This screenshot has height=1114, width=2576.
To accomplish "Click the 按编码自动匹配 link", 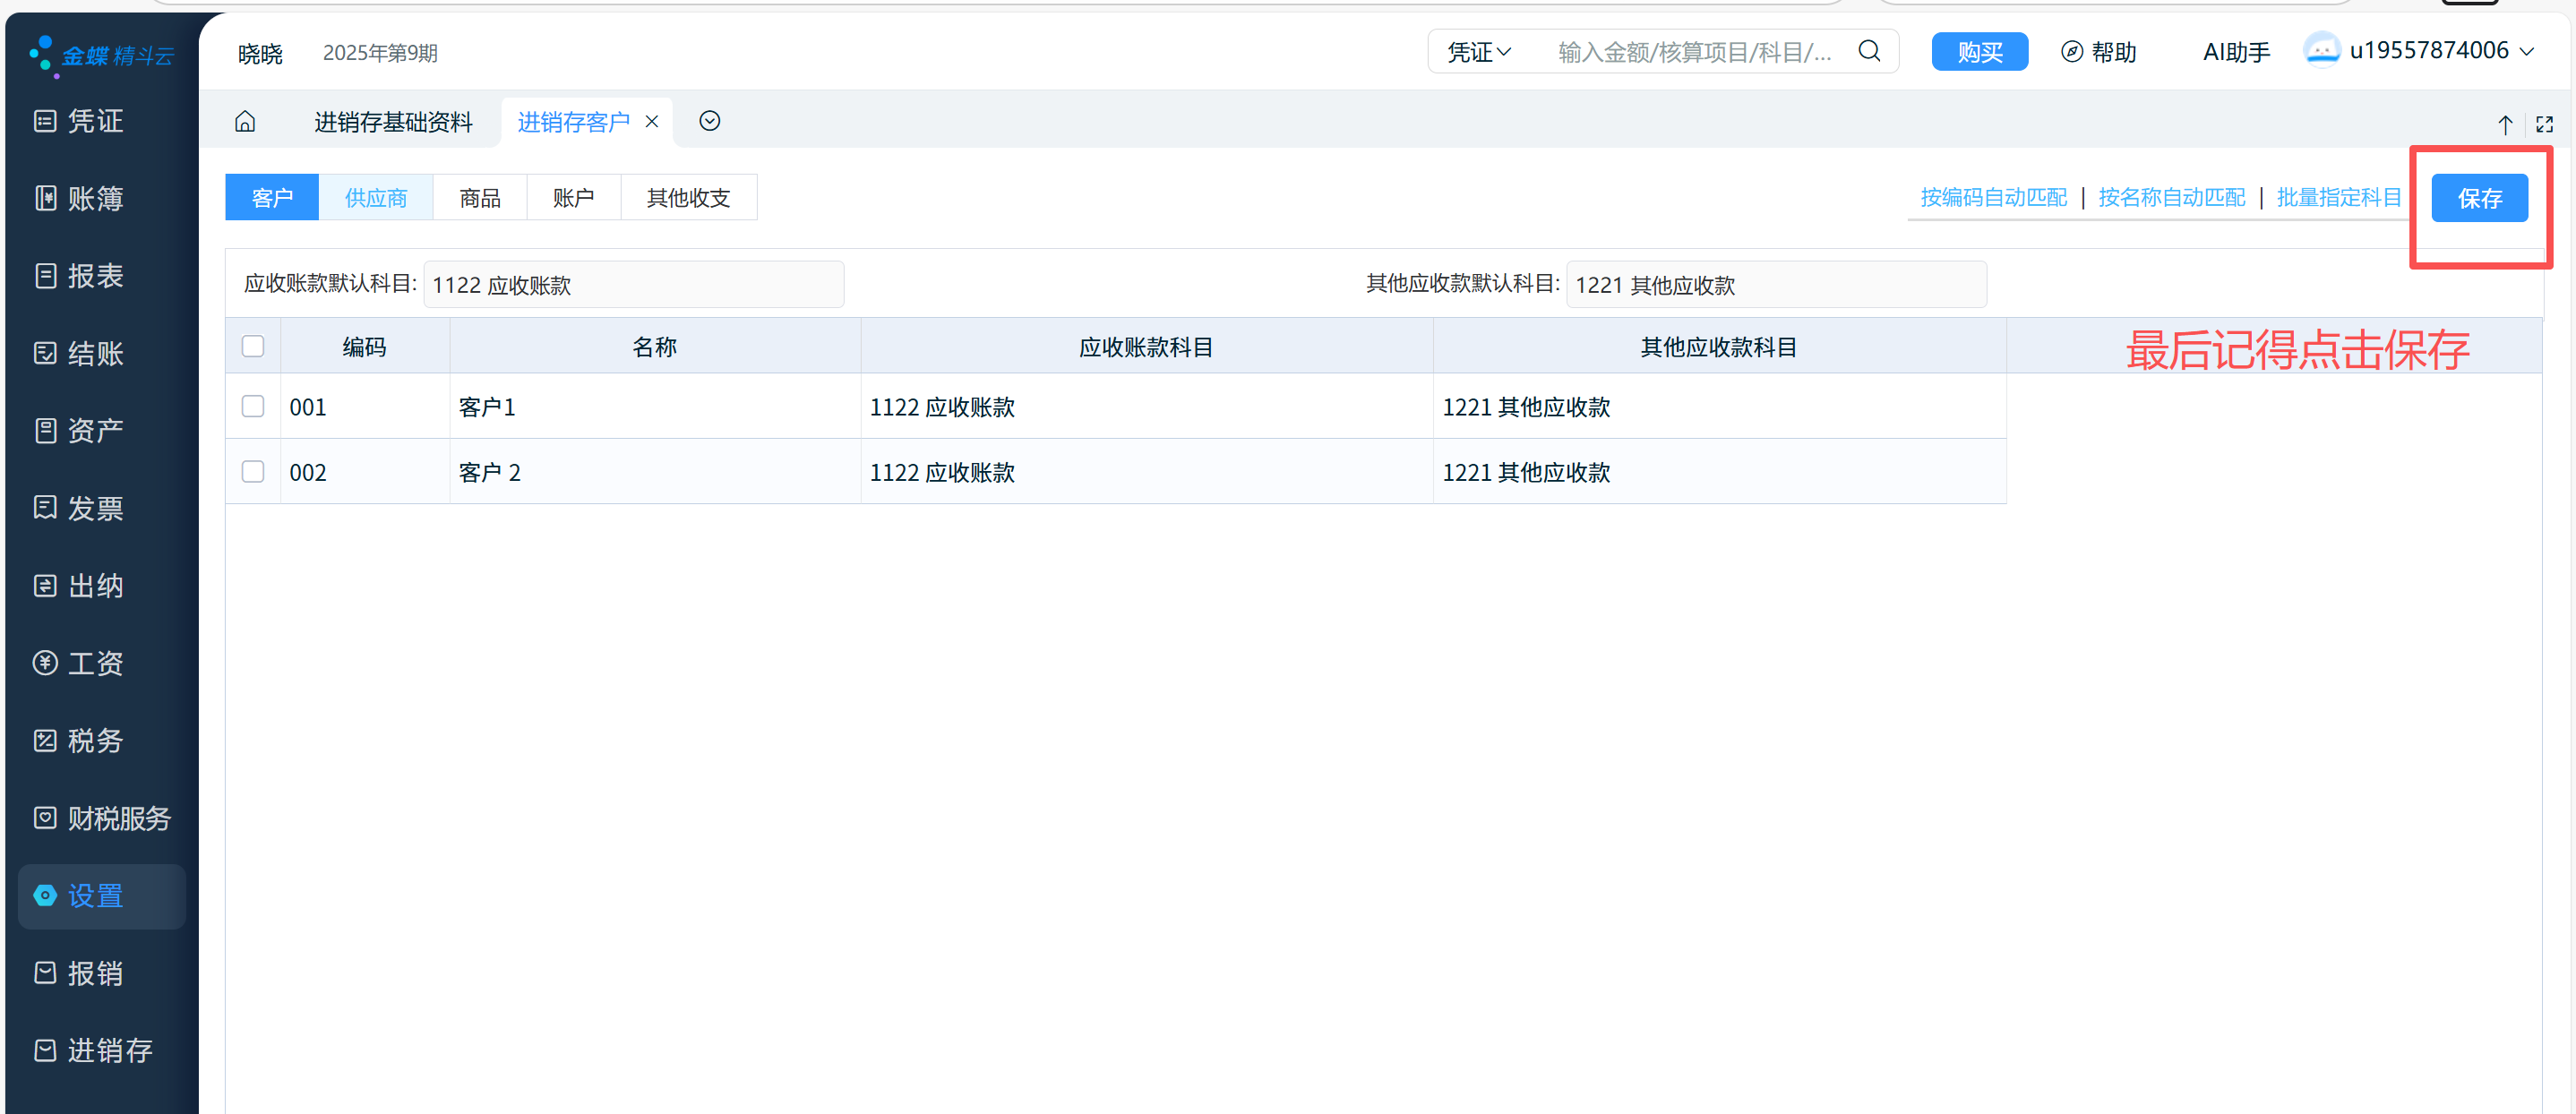I will 1993,197.
